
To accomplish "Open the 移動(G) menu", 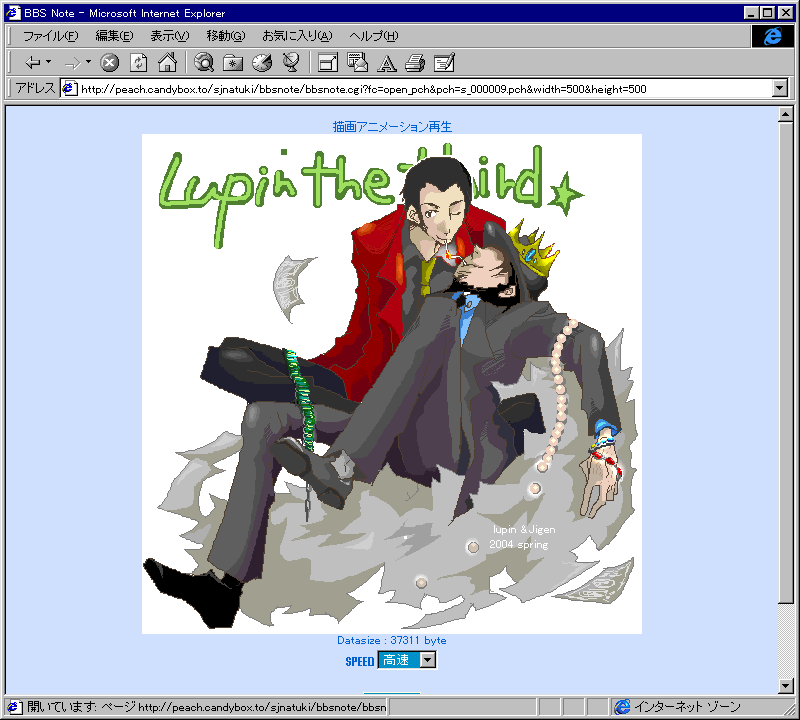I will pos(226,36).
